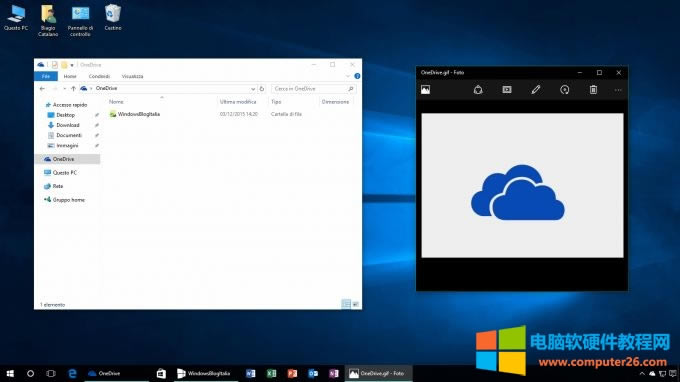The image size is (680, 382).
Task: Launch Word from the taskbar
Action: pos(250,373)
